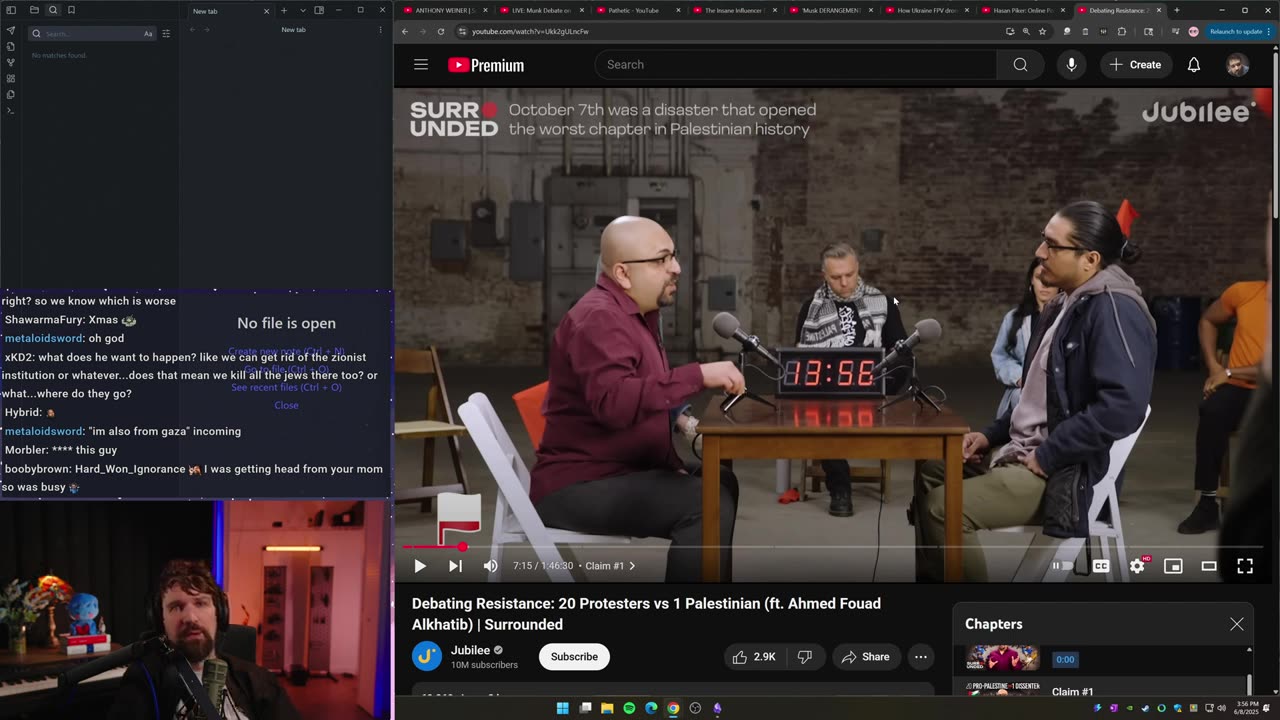Switch to the 'LIVE: Munk Debate' browser tab
1280x720 pixels.
(x=541, y=10)
